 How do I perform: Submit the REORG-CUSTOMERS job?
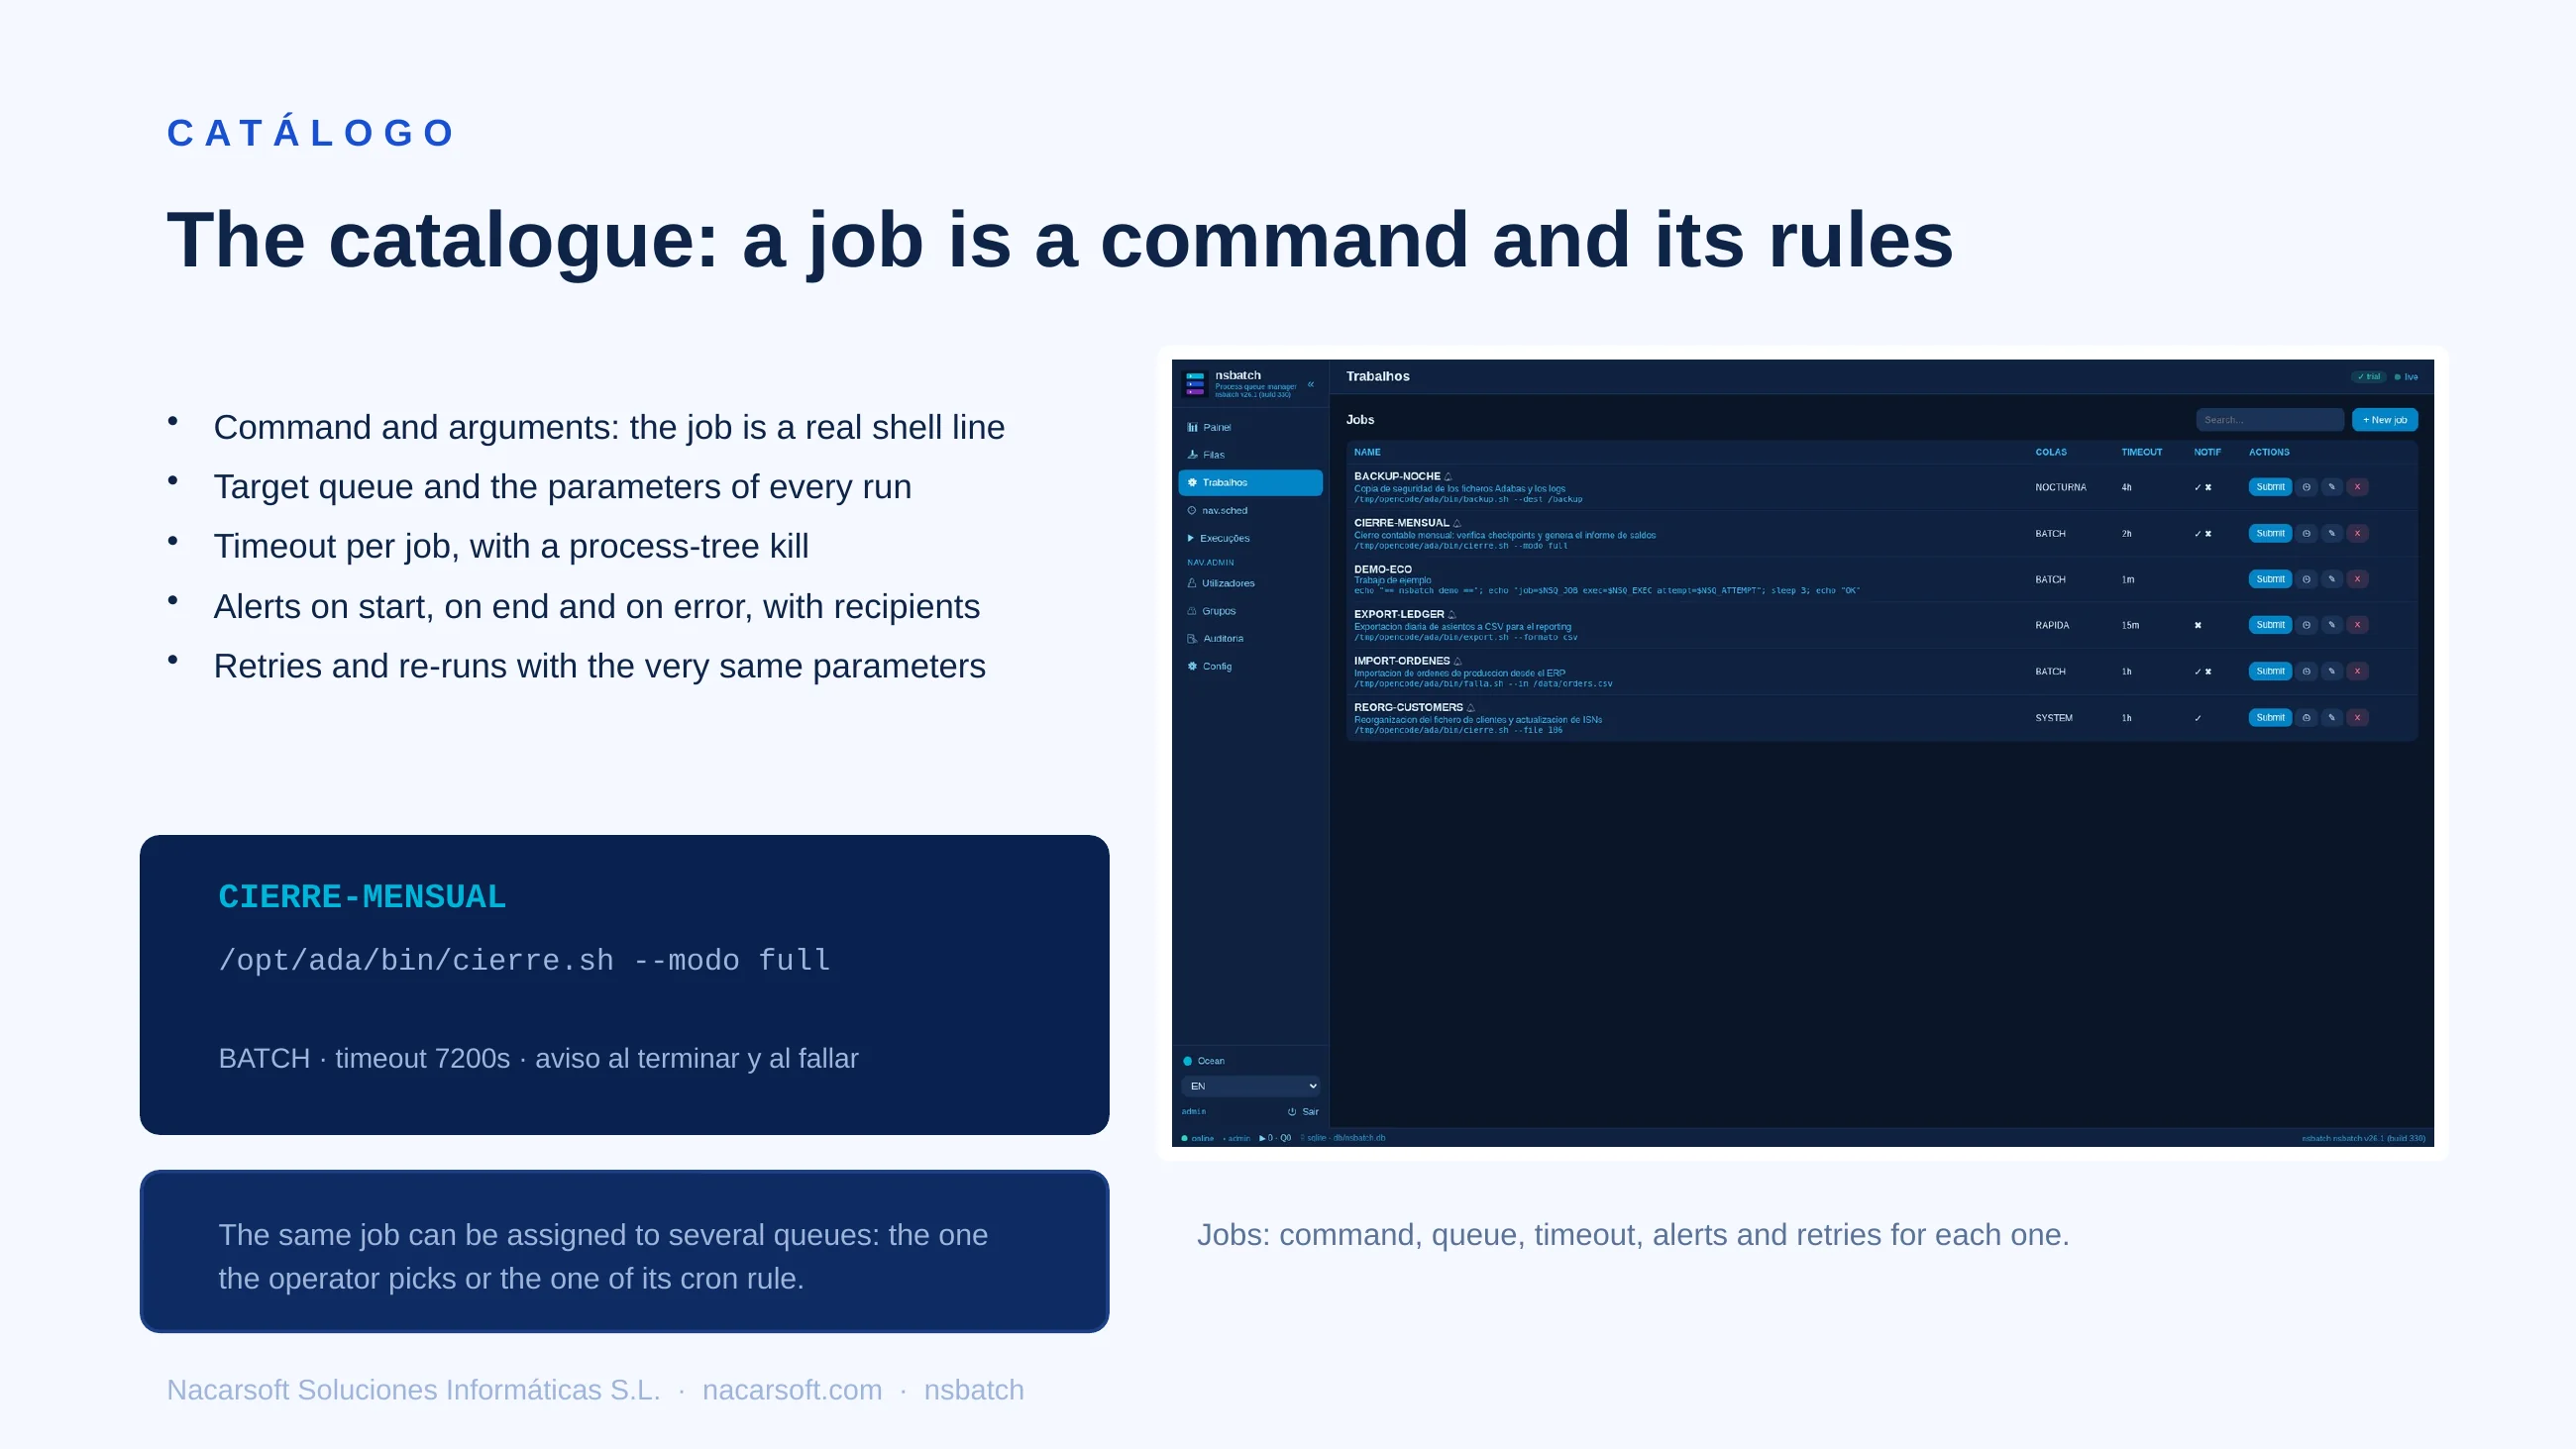(x=2269, y=717)
